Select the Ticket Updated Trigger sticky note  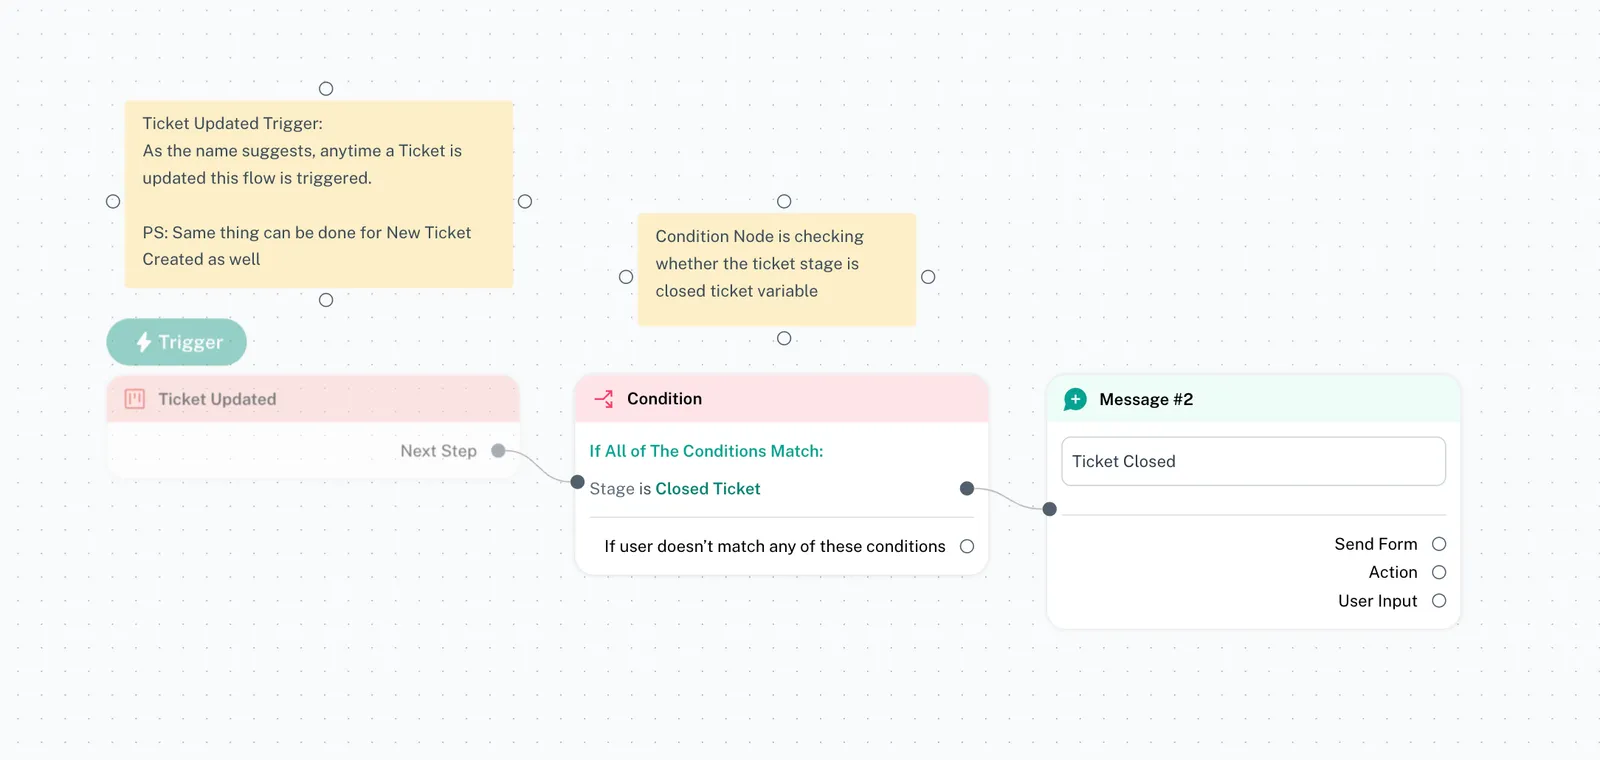click(x=318, y=194)
